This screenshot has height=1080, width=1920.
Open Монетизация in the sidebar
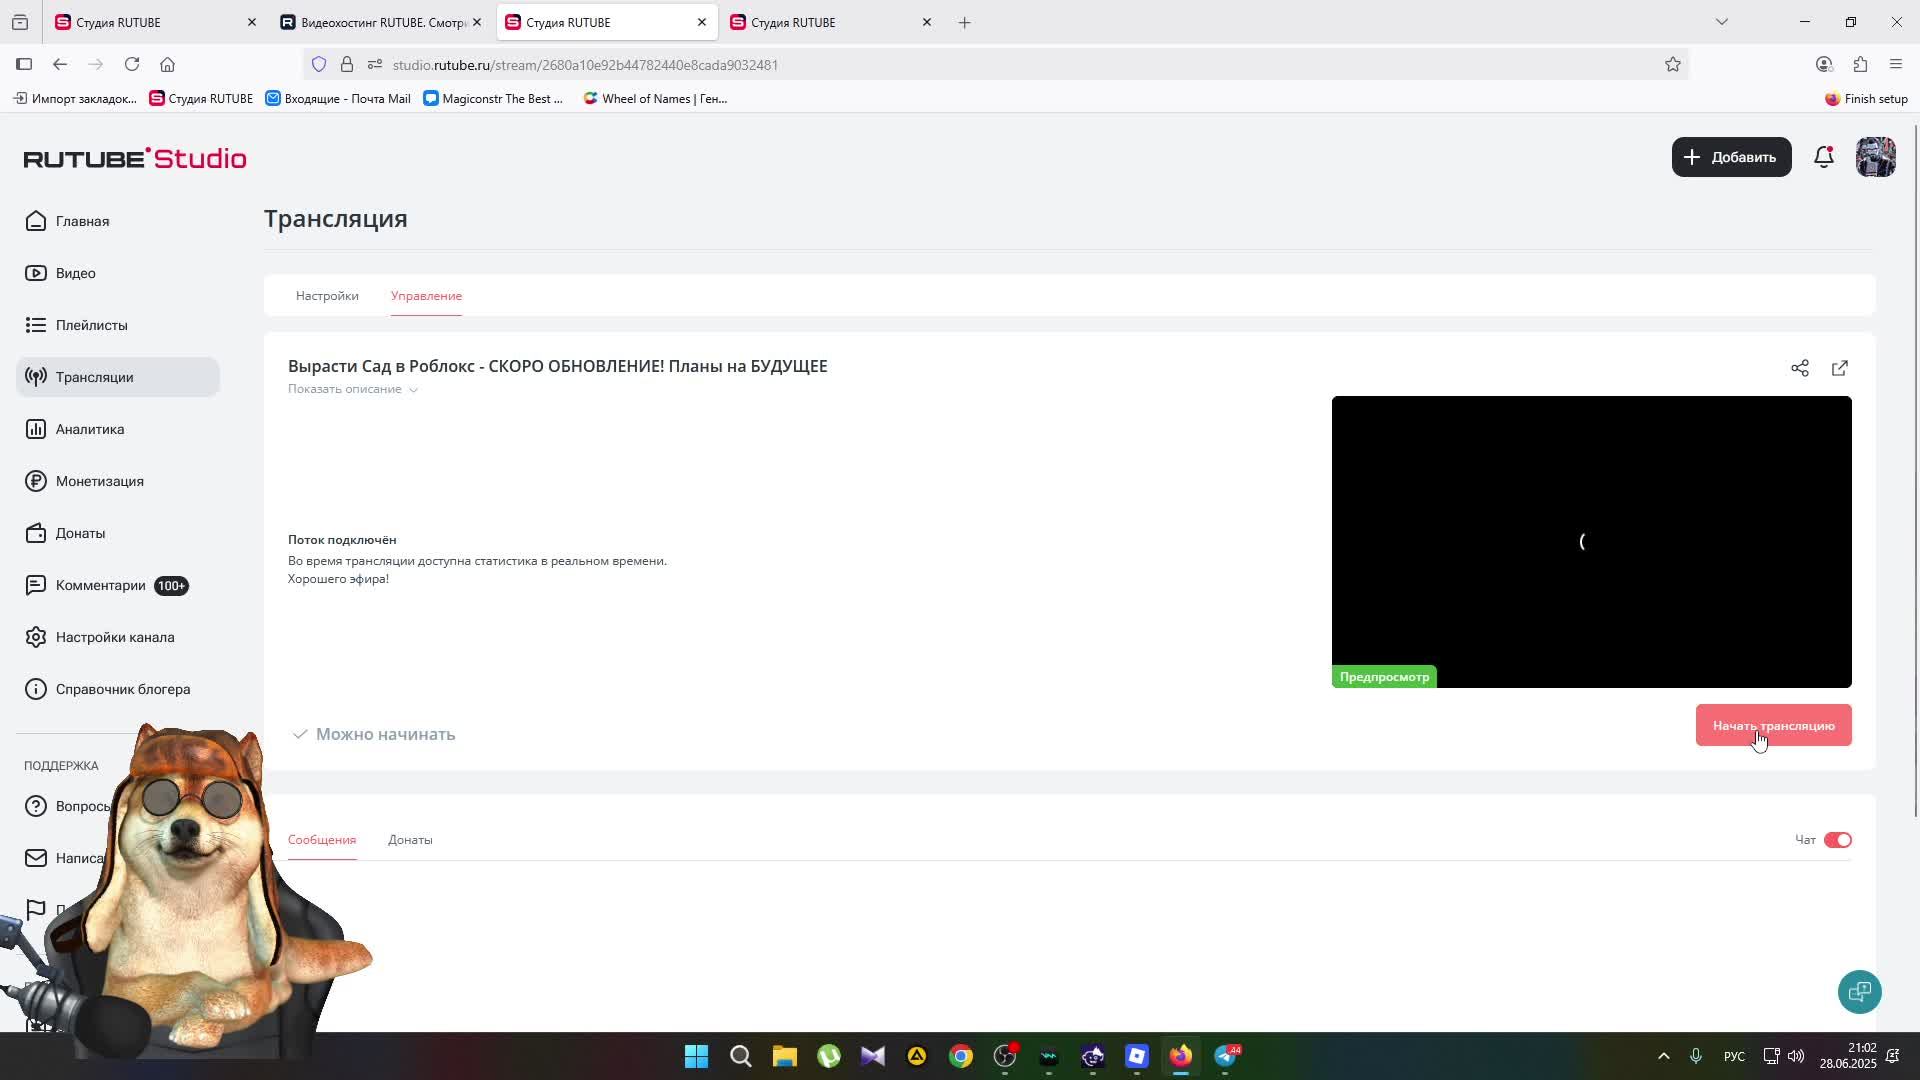tap(99, 481)
